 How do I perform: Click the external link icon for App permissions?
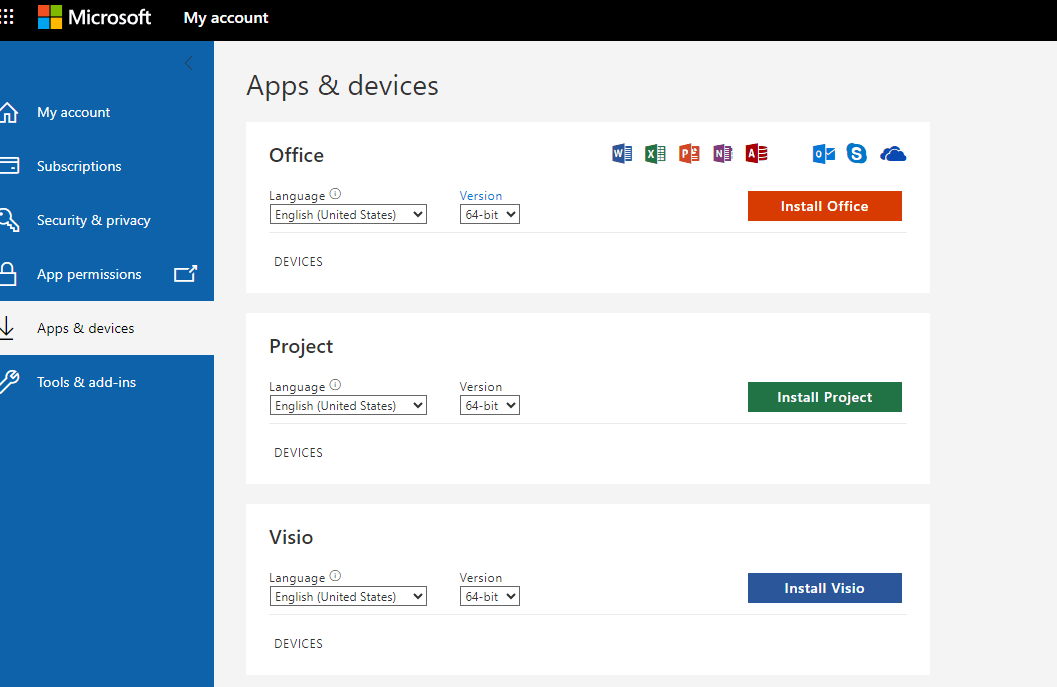point(185,273)
